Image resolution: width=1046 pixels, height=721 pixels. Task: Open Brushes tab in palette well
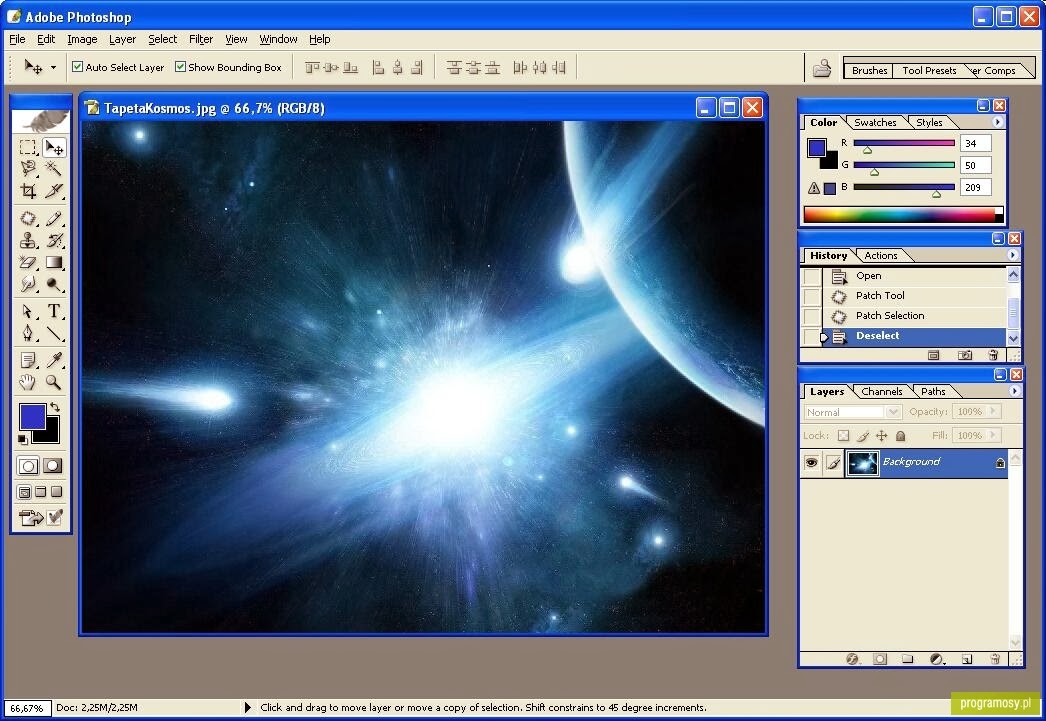point(869,70)
